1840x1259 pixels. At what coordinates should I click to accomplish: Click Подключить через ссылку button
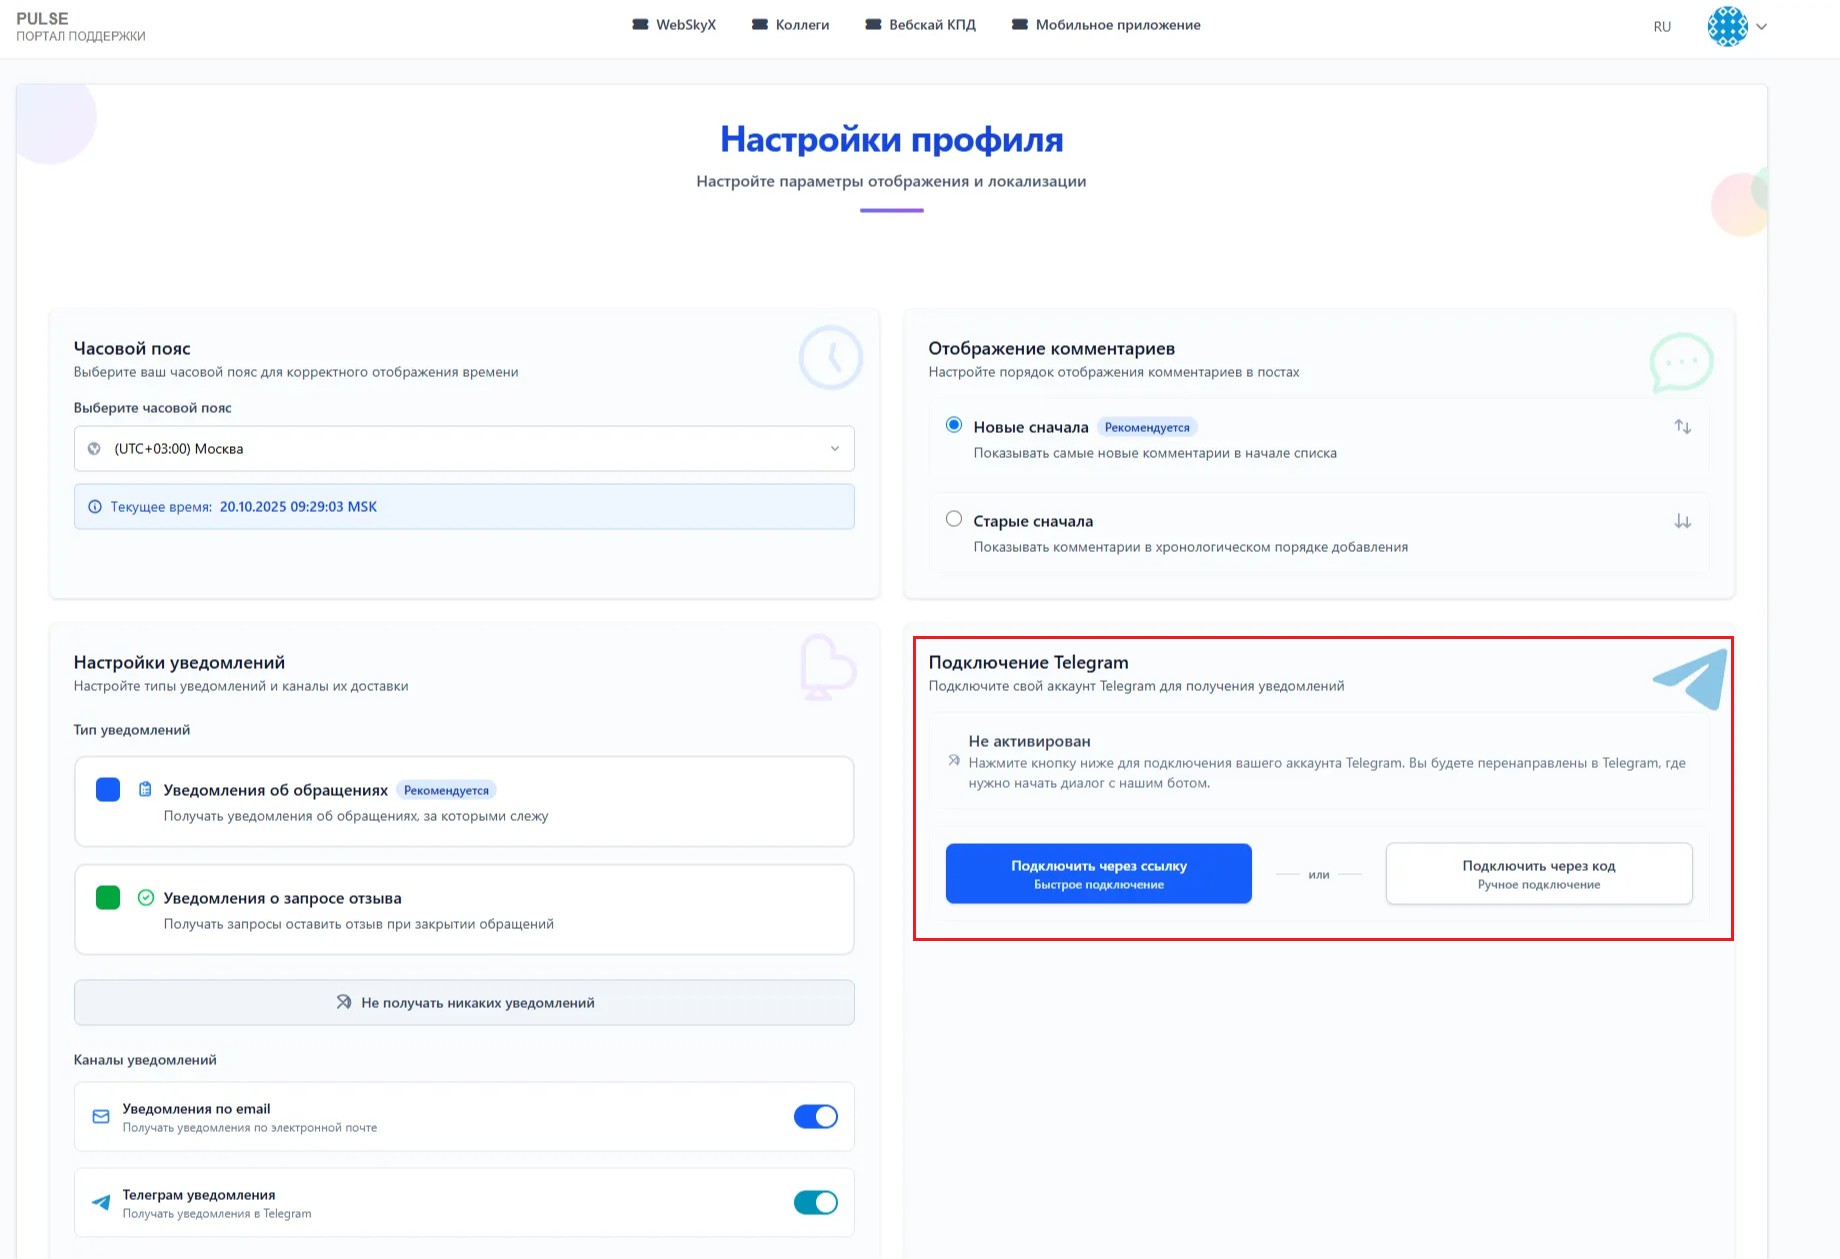[1099, 874]
